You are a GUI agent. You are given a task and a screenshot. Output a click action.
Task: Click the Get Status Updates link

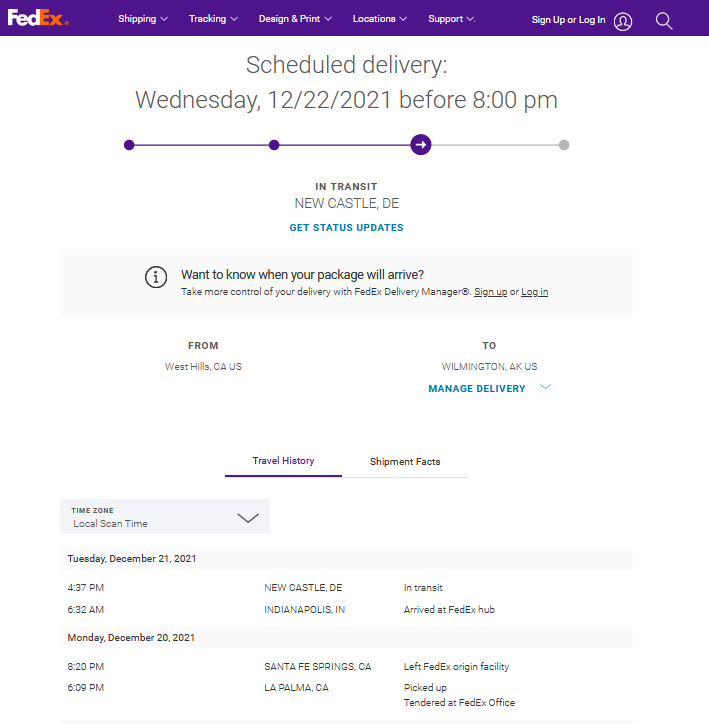click(x=346, y=228)
